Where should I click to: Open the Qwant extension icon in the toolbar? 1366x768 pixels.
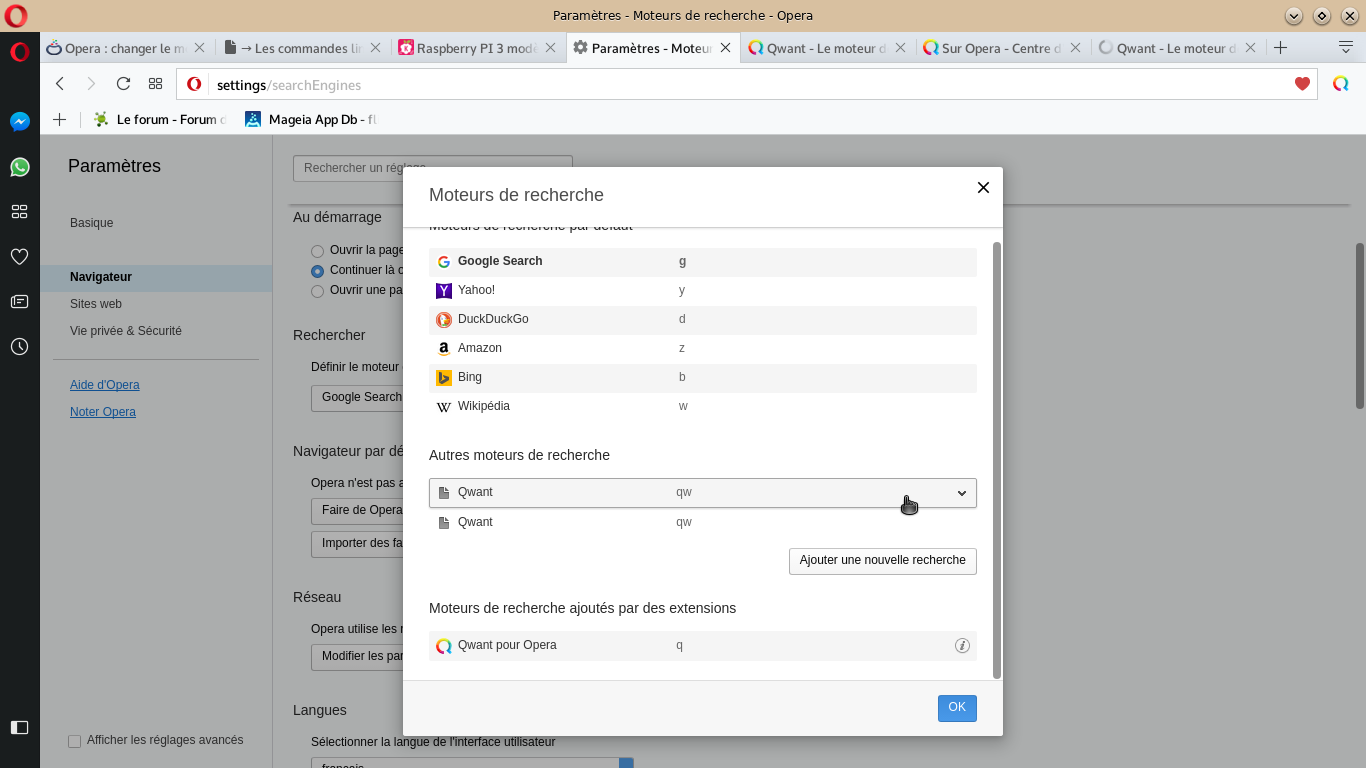pos(1340,84)
